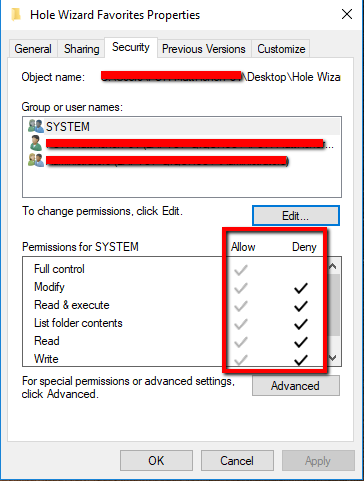Click Deny checkmark for Modify
364x481 pixels.
pyautogui.click(x=301, y=288)
